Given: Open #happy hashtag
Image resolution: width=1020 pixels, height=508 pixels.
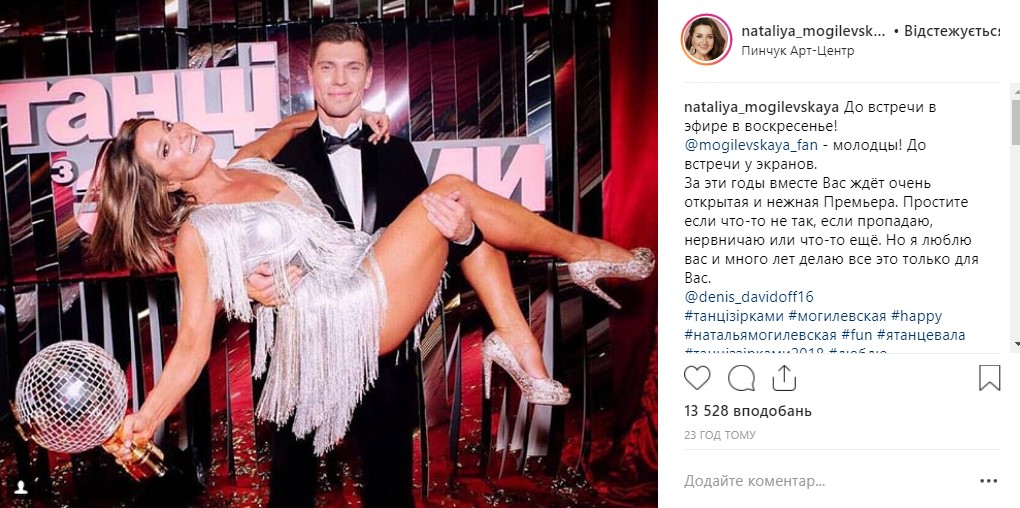Looking at the screenshot, I should click(917, 316).
